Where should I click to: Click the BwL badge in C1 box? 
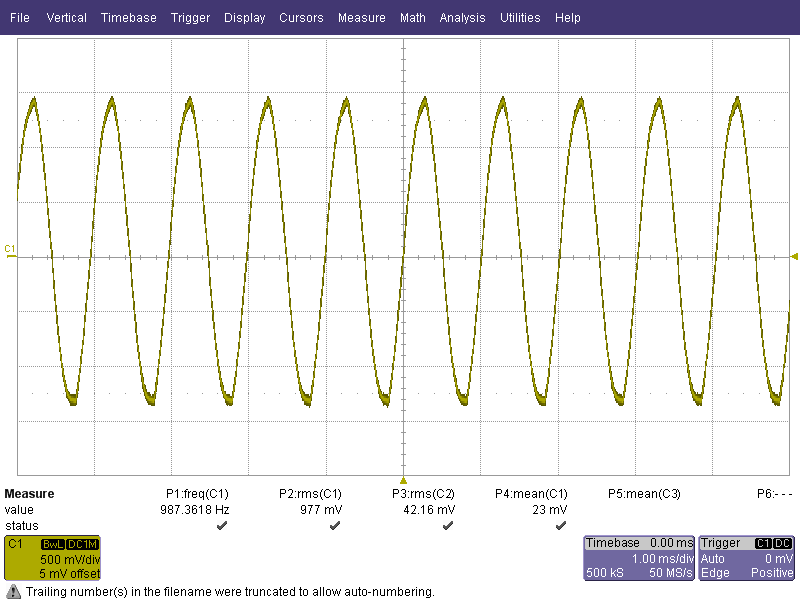pos(53,544)
